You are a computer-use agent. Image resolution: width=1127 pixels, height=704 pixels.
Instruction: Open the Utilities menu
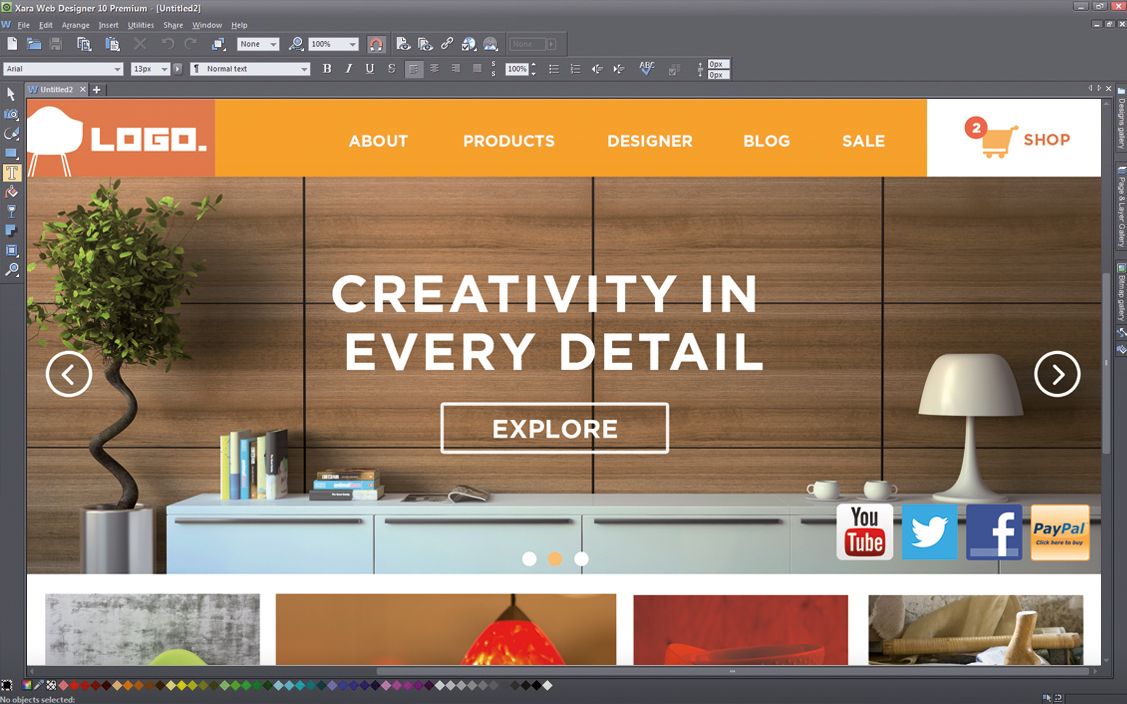(x=140, y=25)
